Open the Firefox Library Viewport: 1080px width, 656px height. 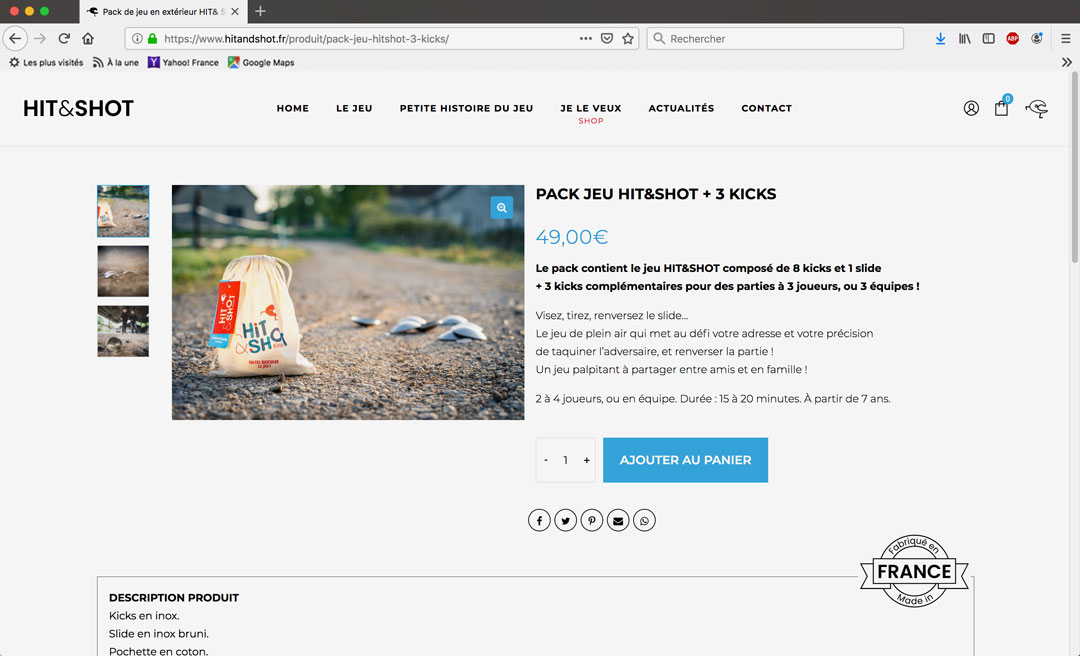[964, 39]
